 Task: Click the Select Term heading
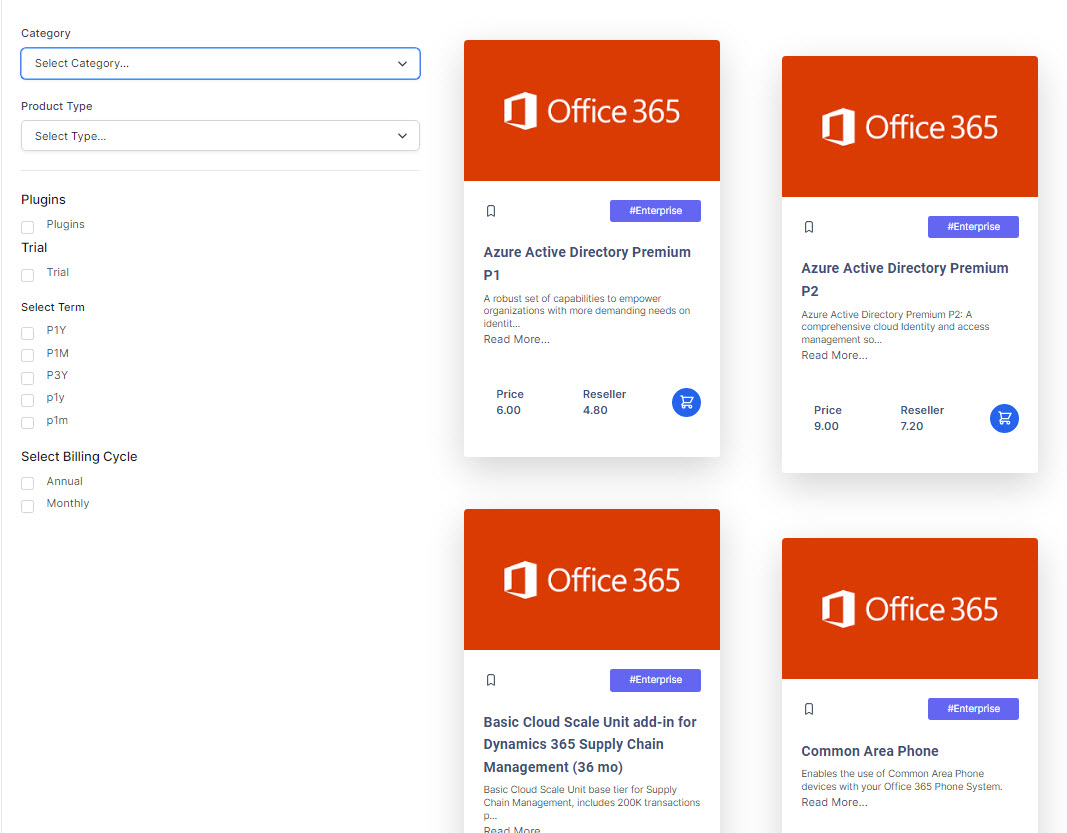(52, 307)
